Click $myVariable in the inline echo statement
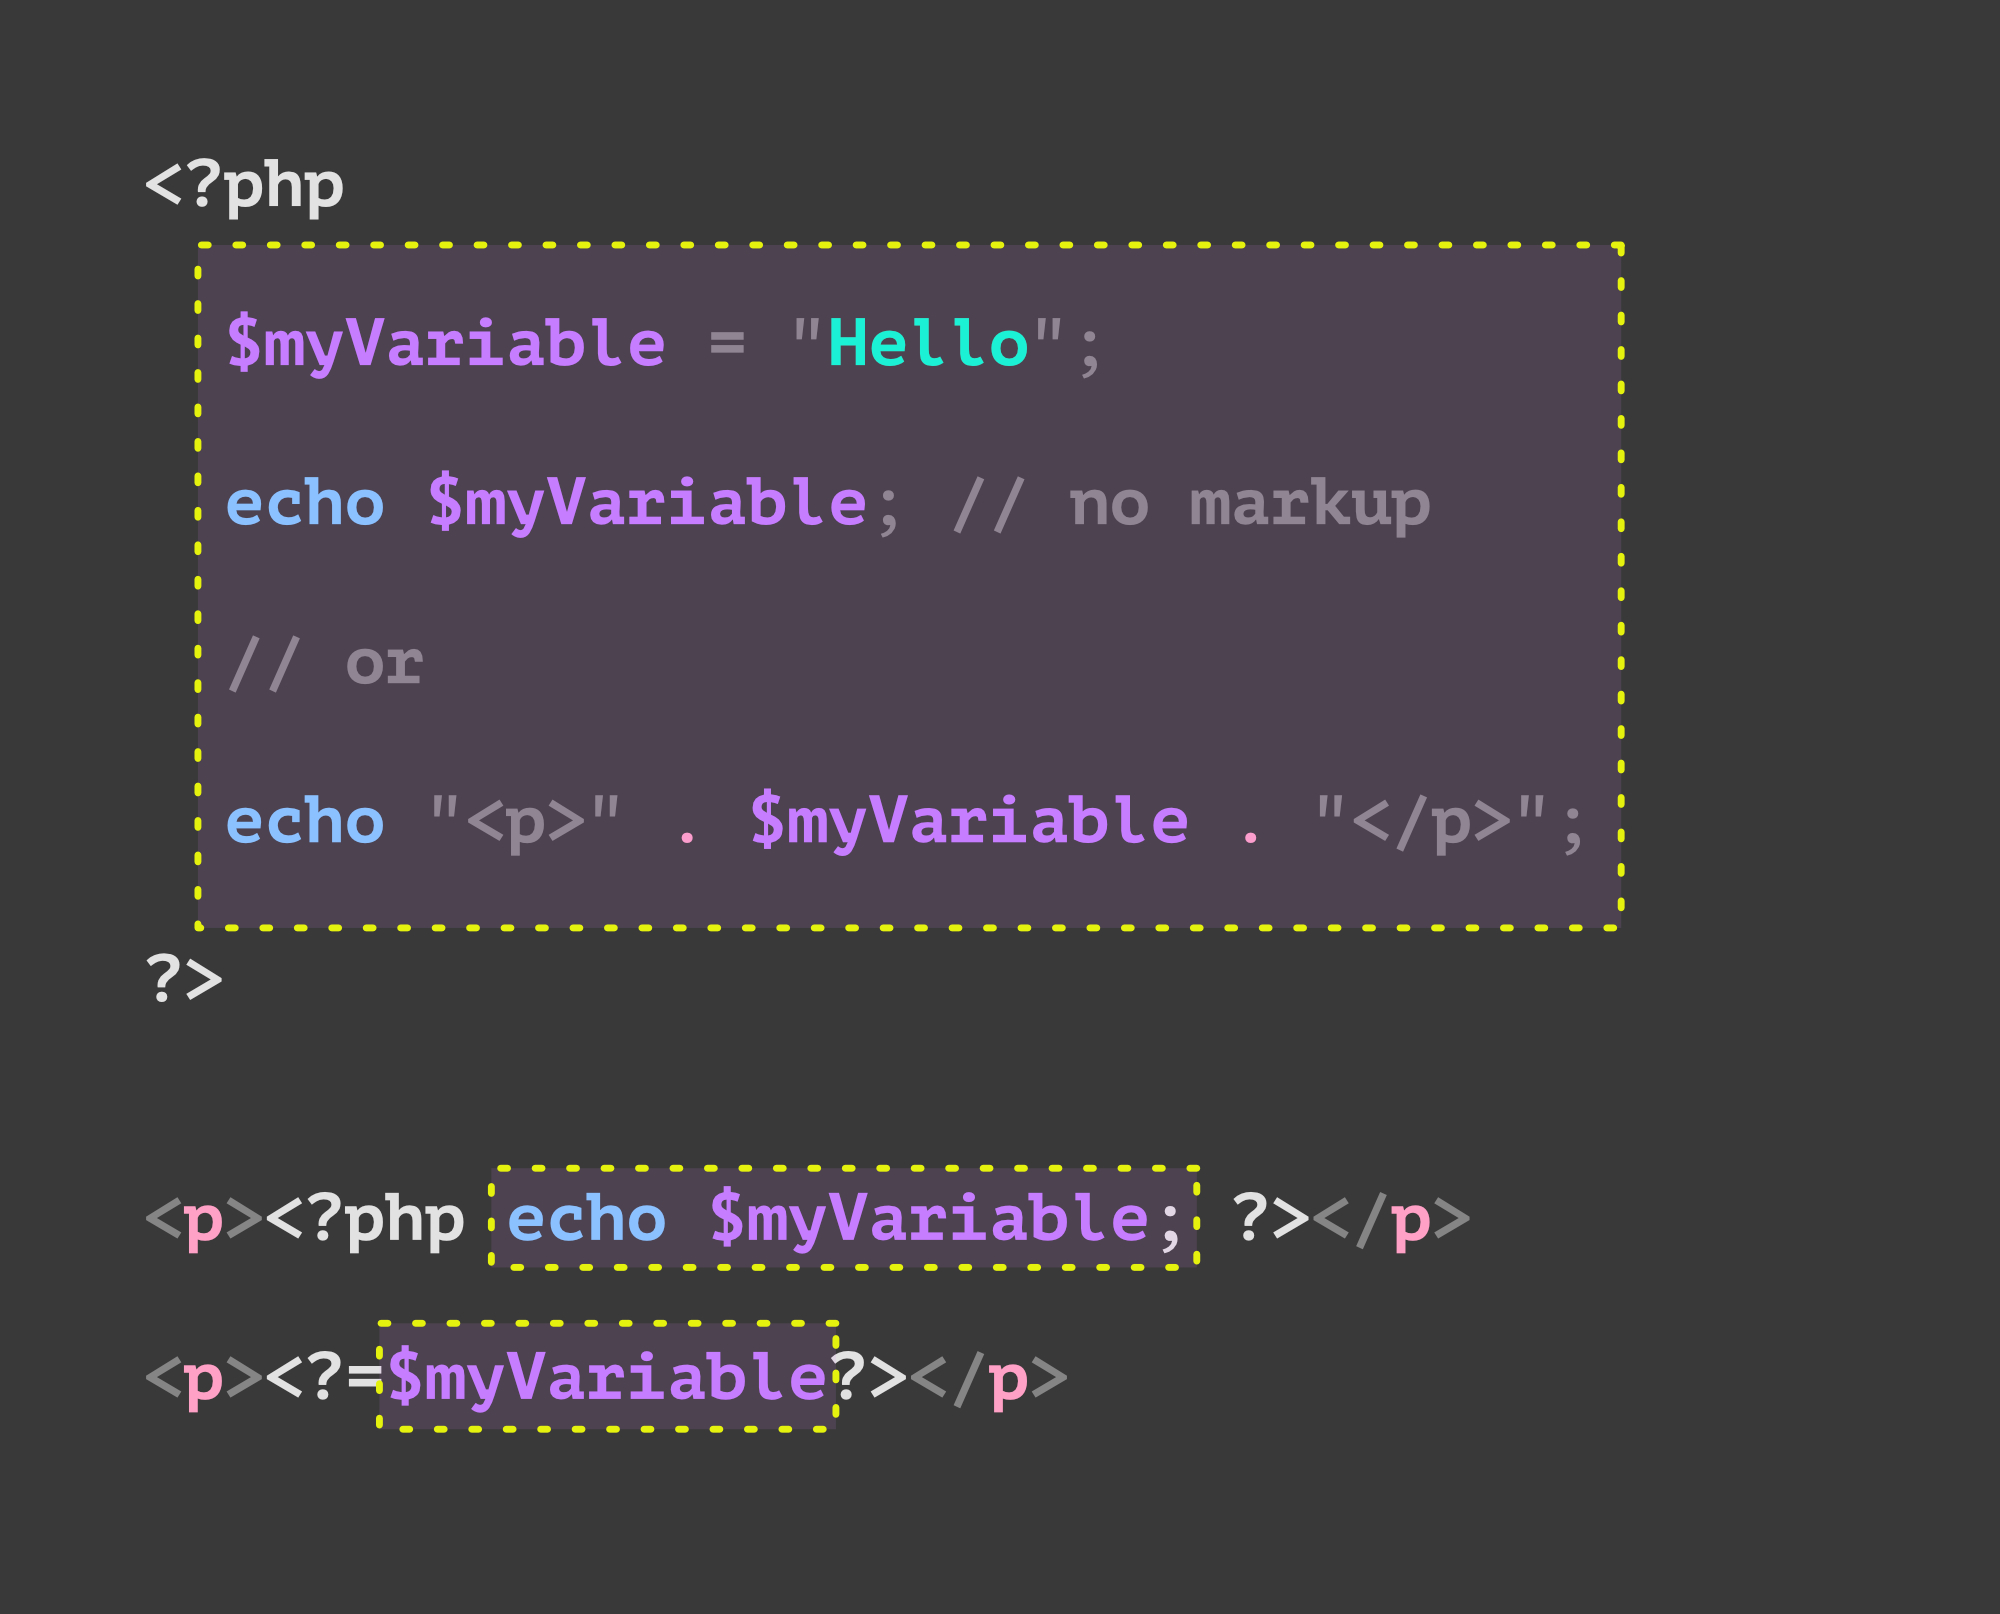The width and height of the screenshot is (2000, 1614). pos(929,1220)
